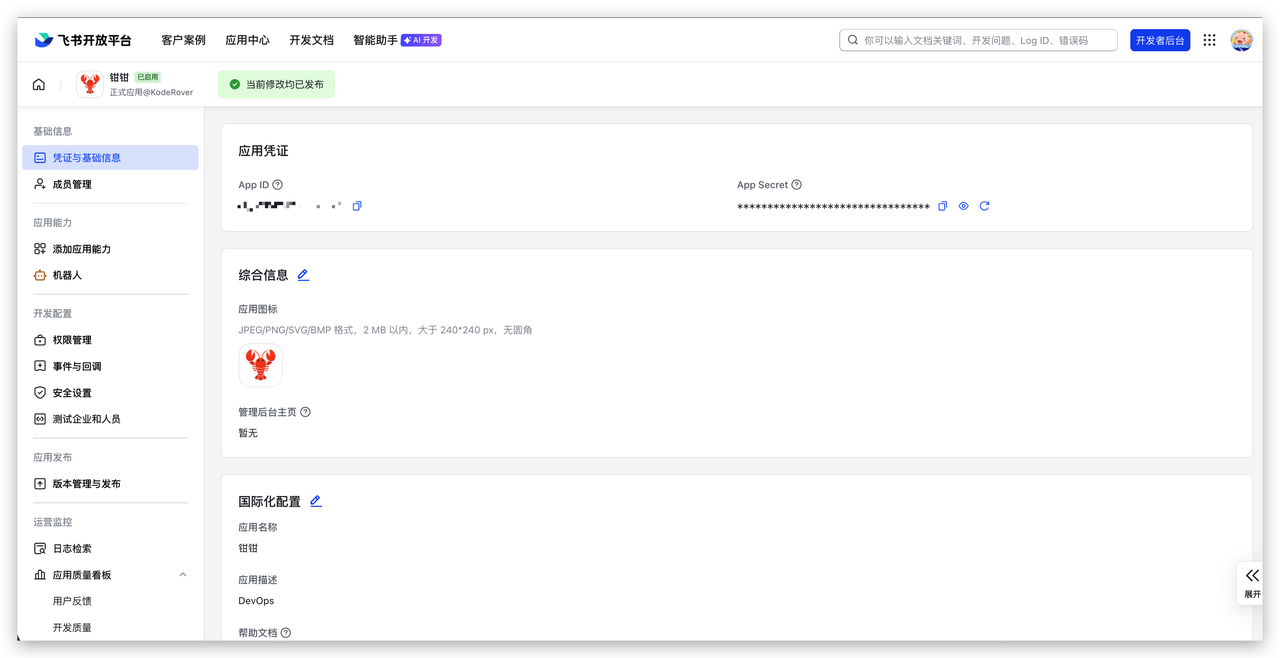
Task: Click 暂无 under 管理后台主页
Action: [248, 433]
